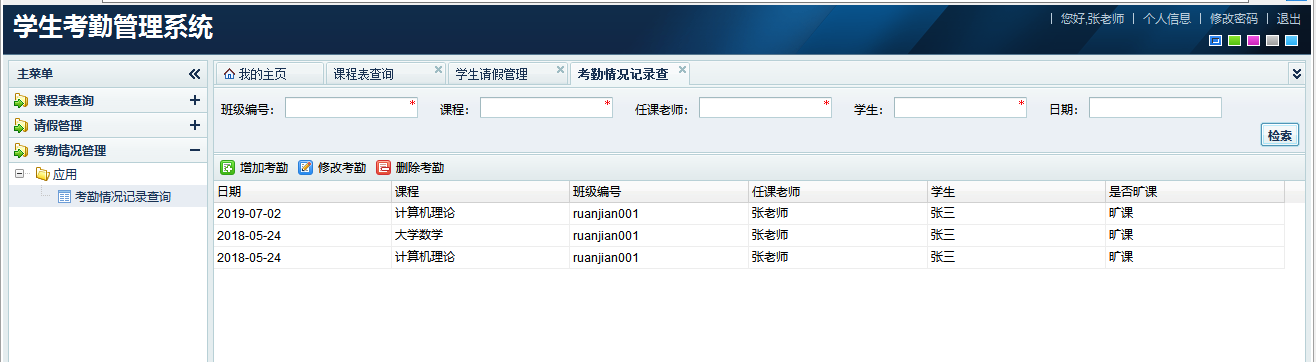Open the tab list overflow chevron
Image resolution: width=1316 pixels, height=362 pixels.
(1297, 74)
